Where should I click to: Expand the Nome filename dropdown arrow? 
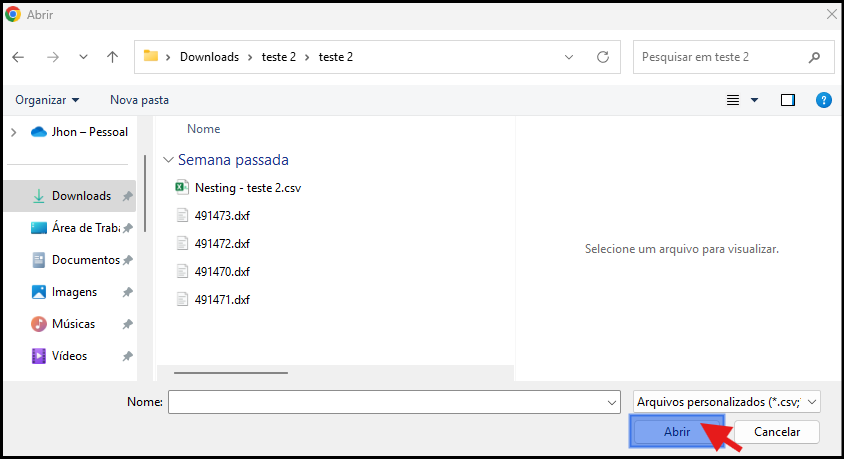[x=611, y=402]
